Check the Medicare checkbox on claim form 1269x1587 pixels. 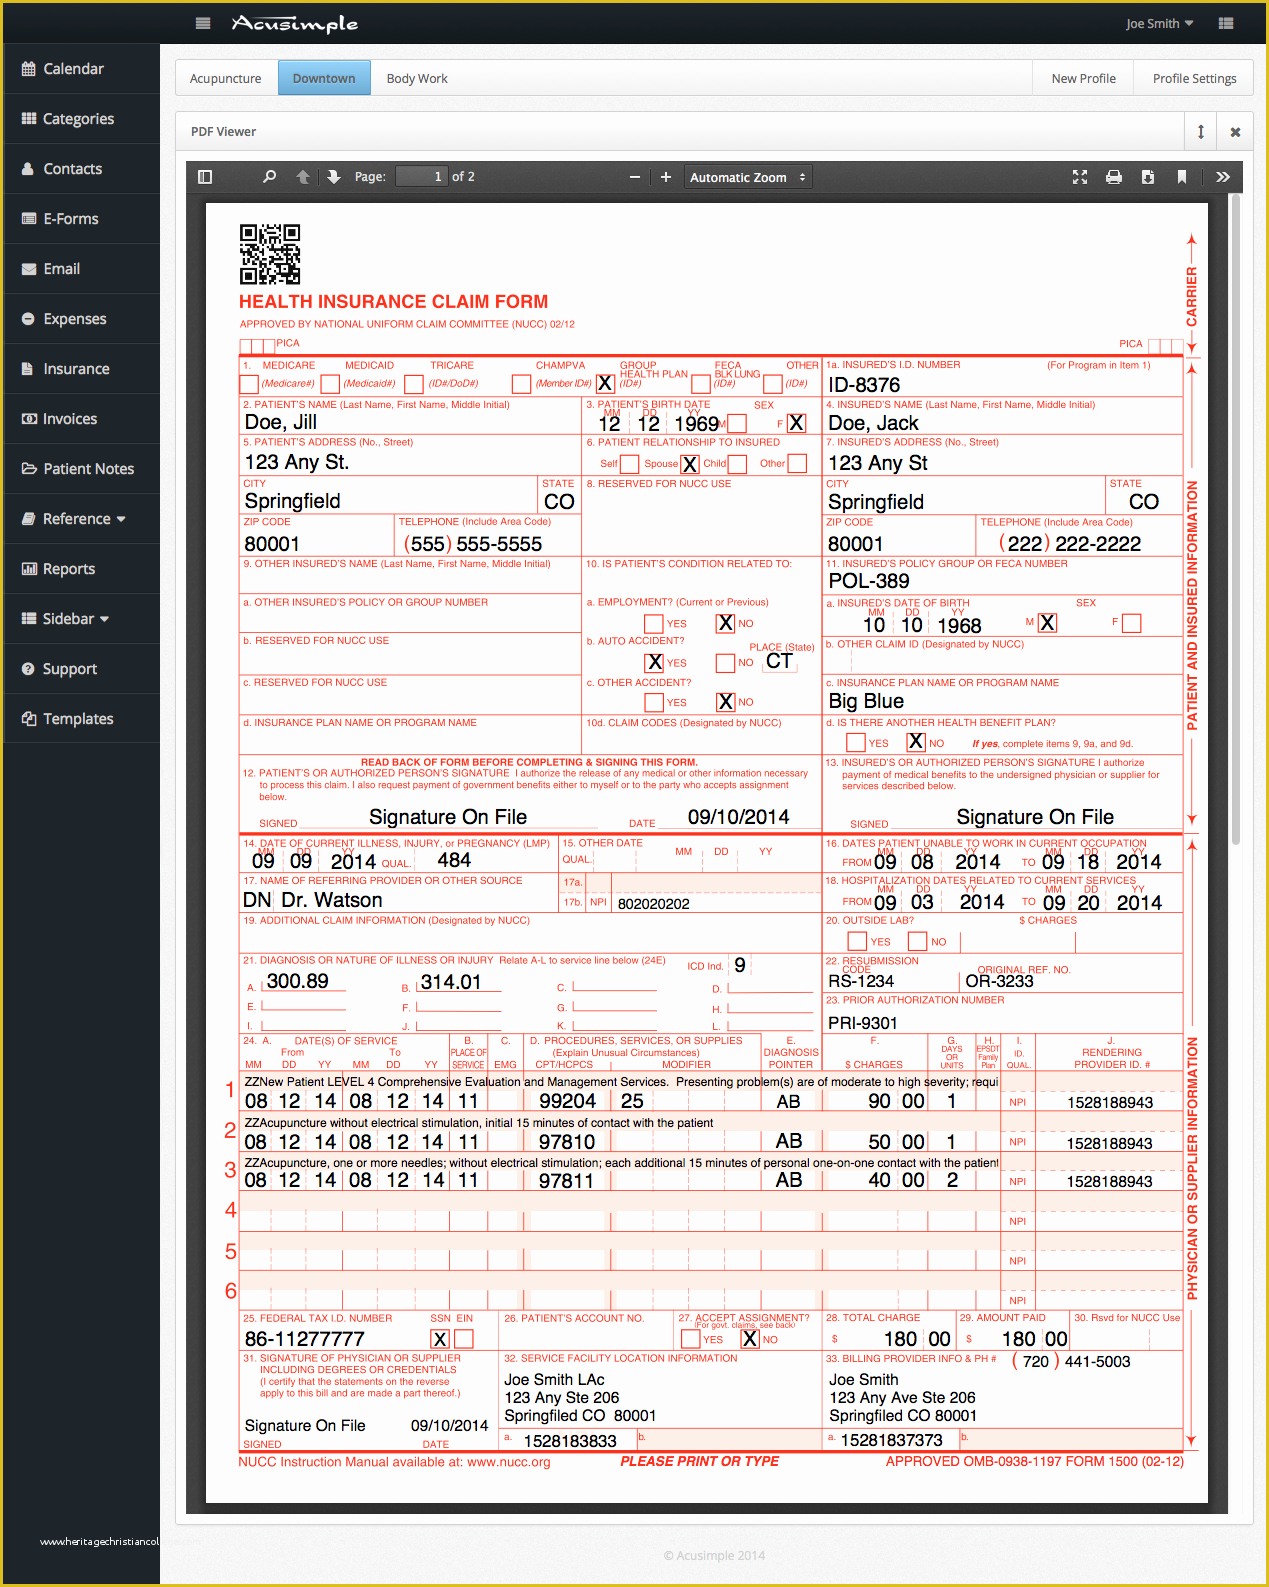(x=250, y=384)
